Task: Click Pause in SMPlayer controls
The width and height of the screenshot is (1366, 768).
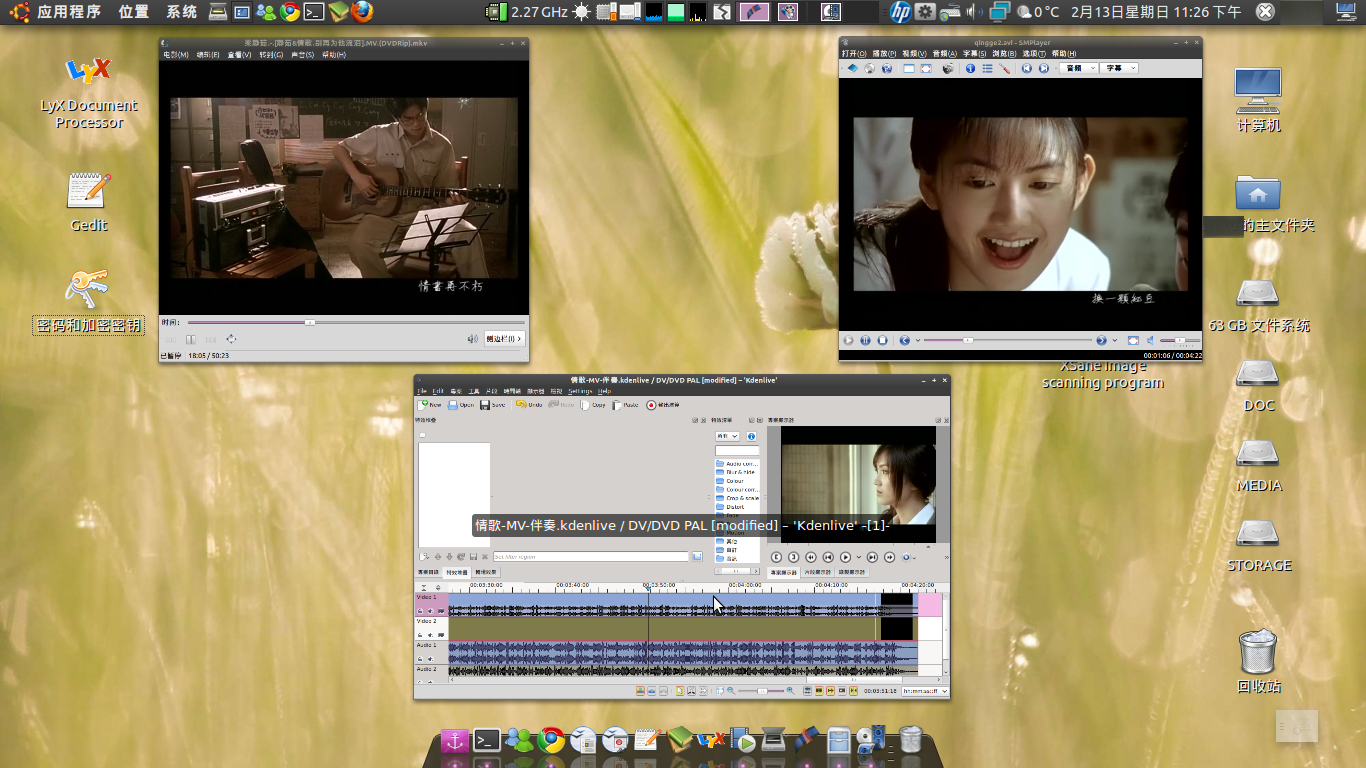Action: (865, 340)
